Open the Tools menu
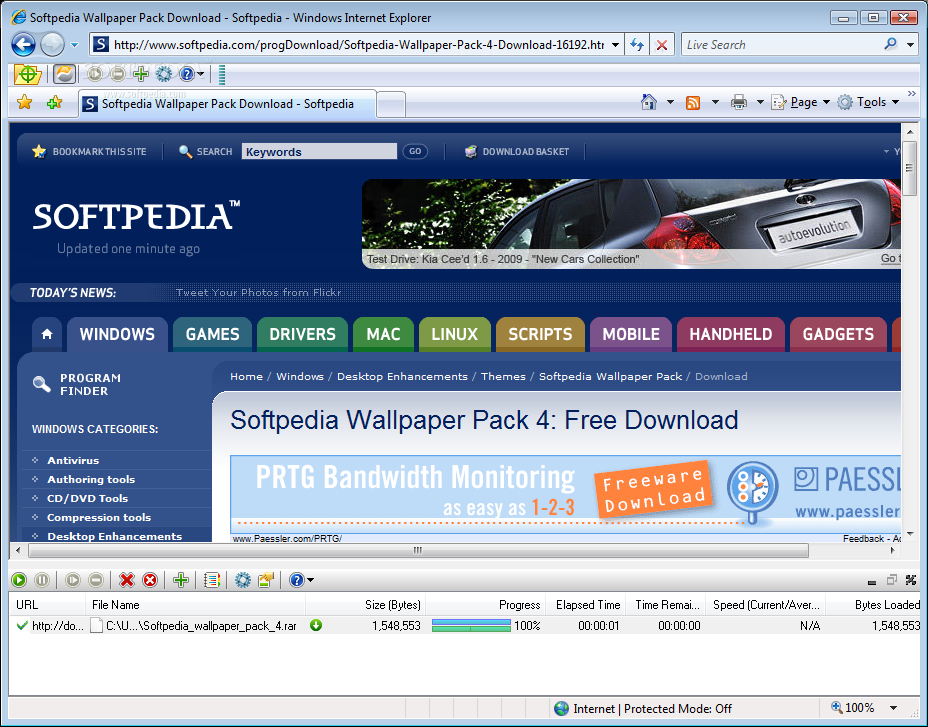 (x=869, y=102)
